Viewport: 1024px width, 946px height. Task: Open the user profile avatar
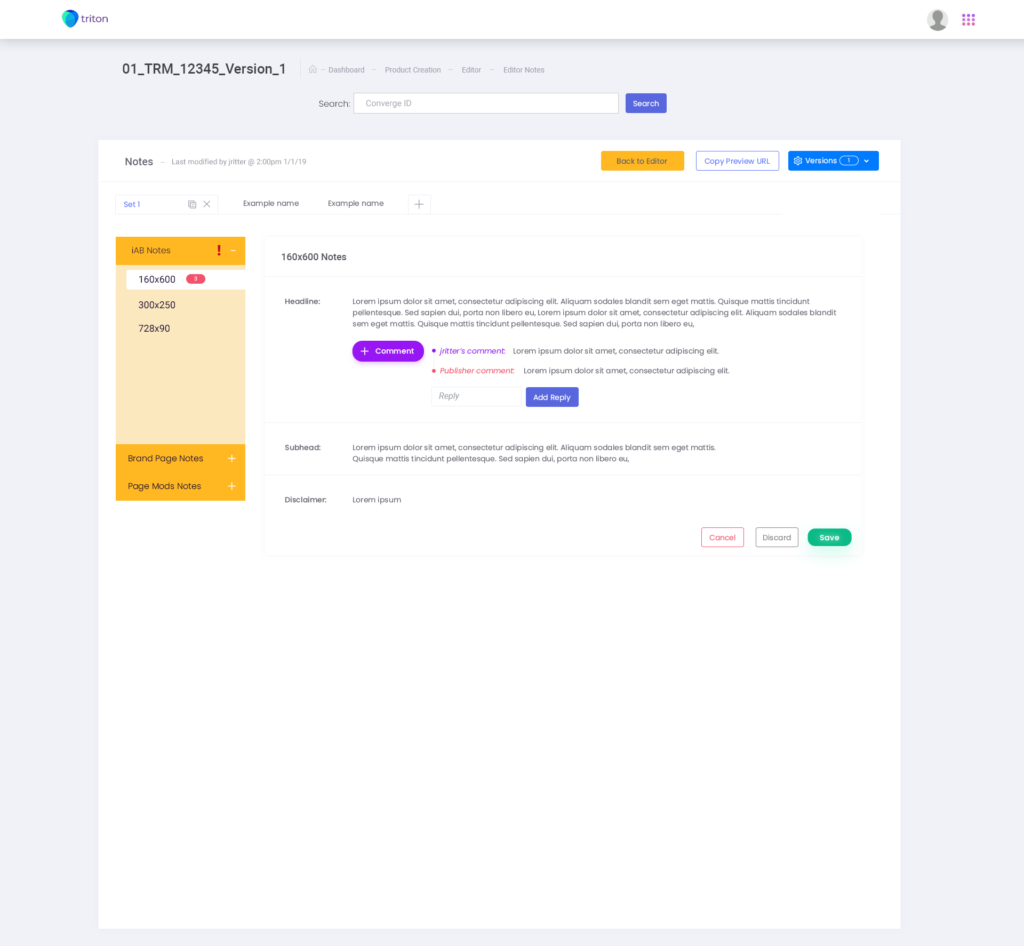point(937,20)
